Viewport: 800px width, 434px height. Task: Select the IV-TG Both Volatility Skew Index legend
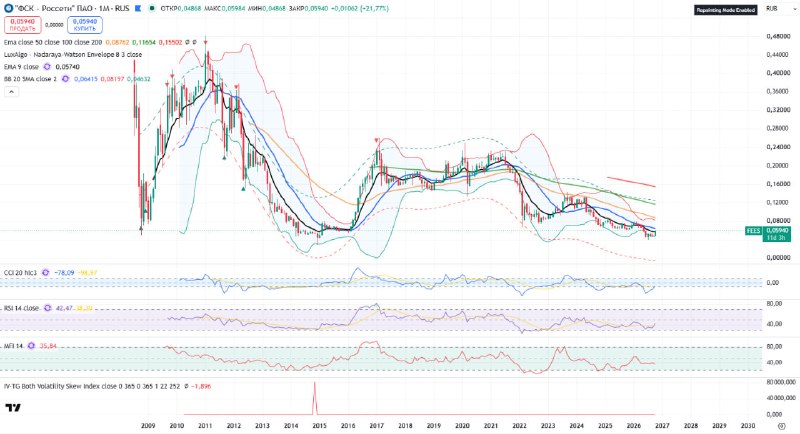coord(92,387)
